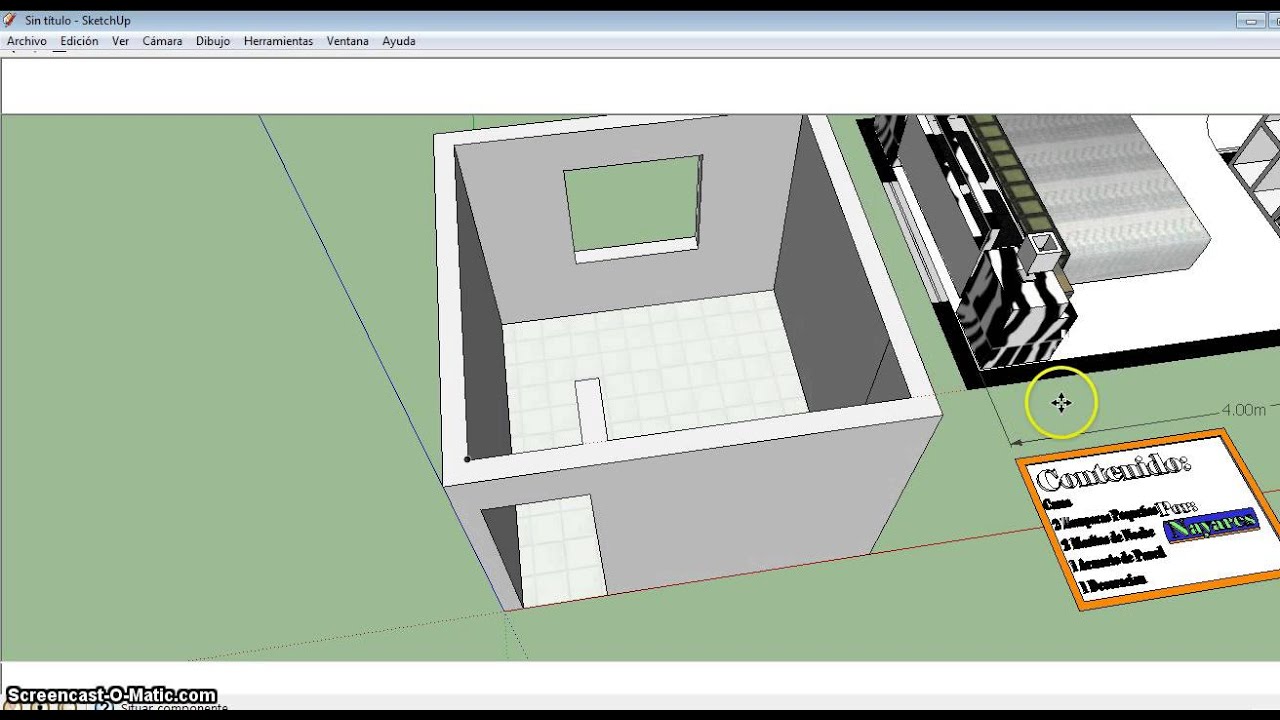Minimize the SketchUp window

pyautogui.click(x=1250, y=20)
